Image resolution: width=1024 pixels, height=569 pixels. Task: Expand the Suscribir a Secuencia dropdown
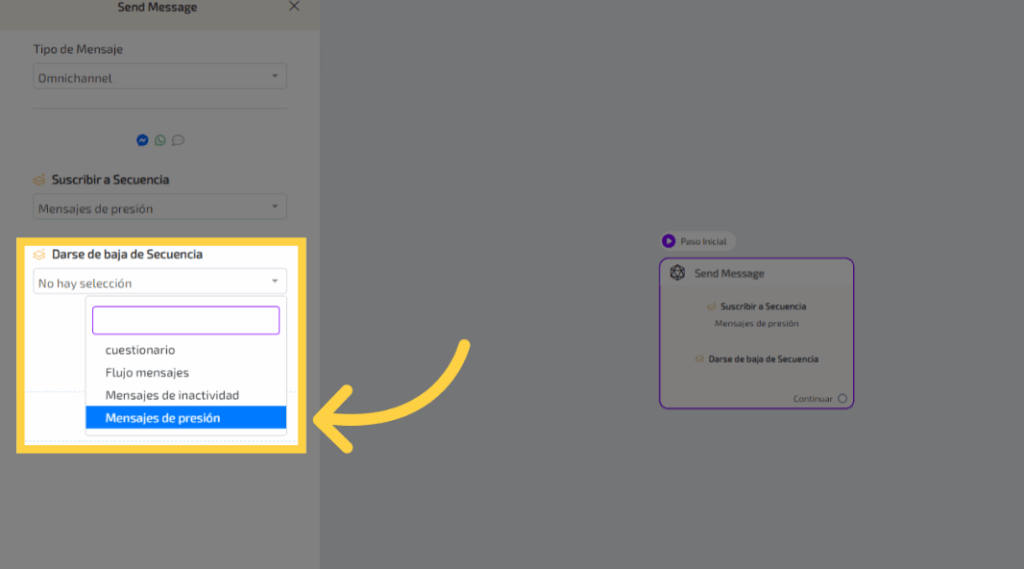click(x=160, y=208)
